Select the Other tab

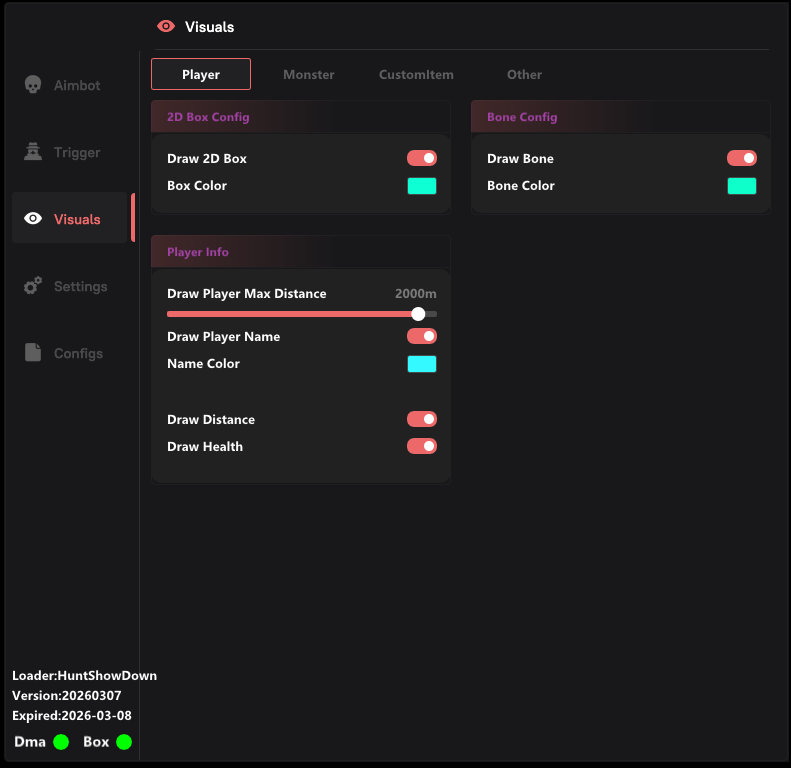tap(524, 75)
